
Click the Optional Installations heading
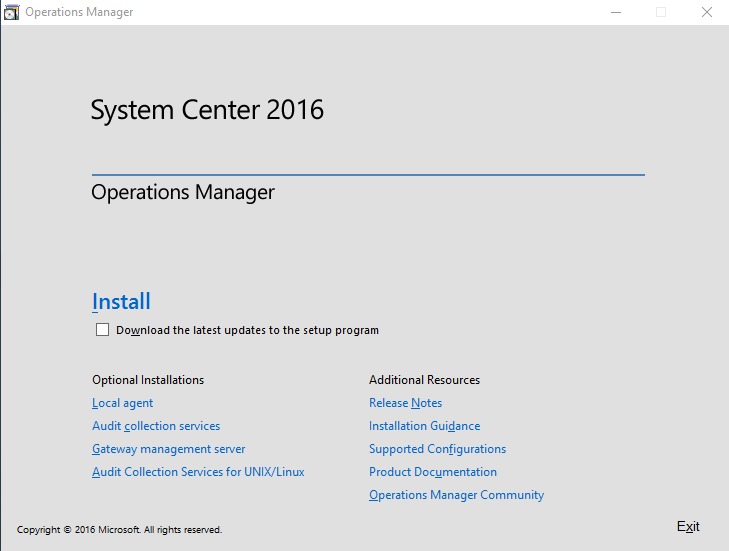tap(148, 380)
